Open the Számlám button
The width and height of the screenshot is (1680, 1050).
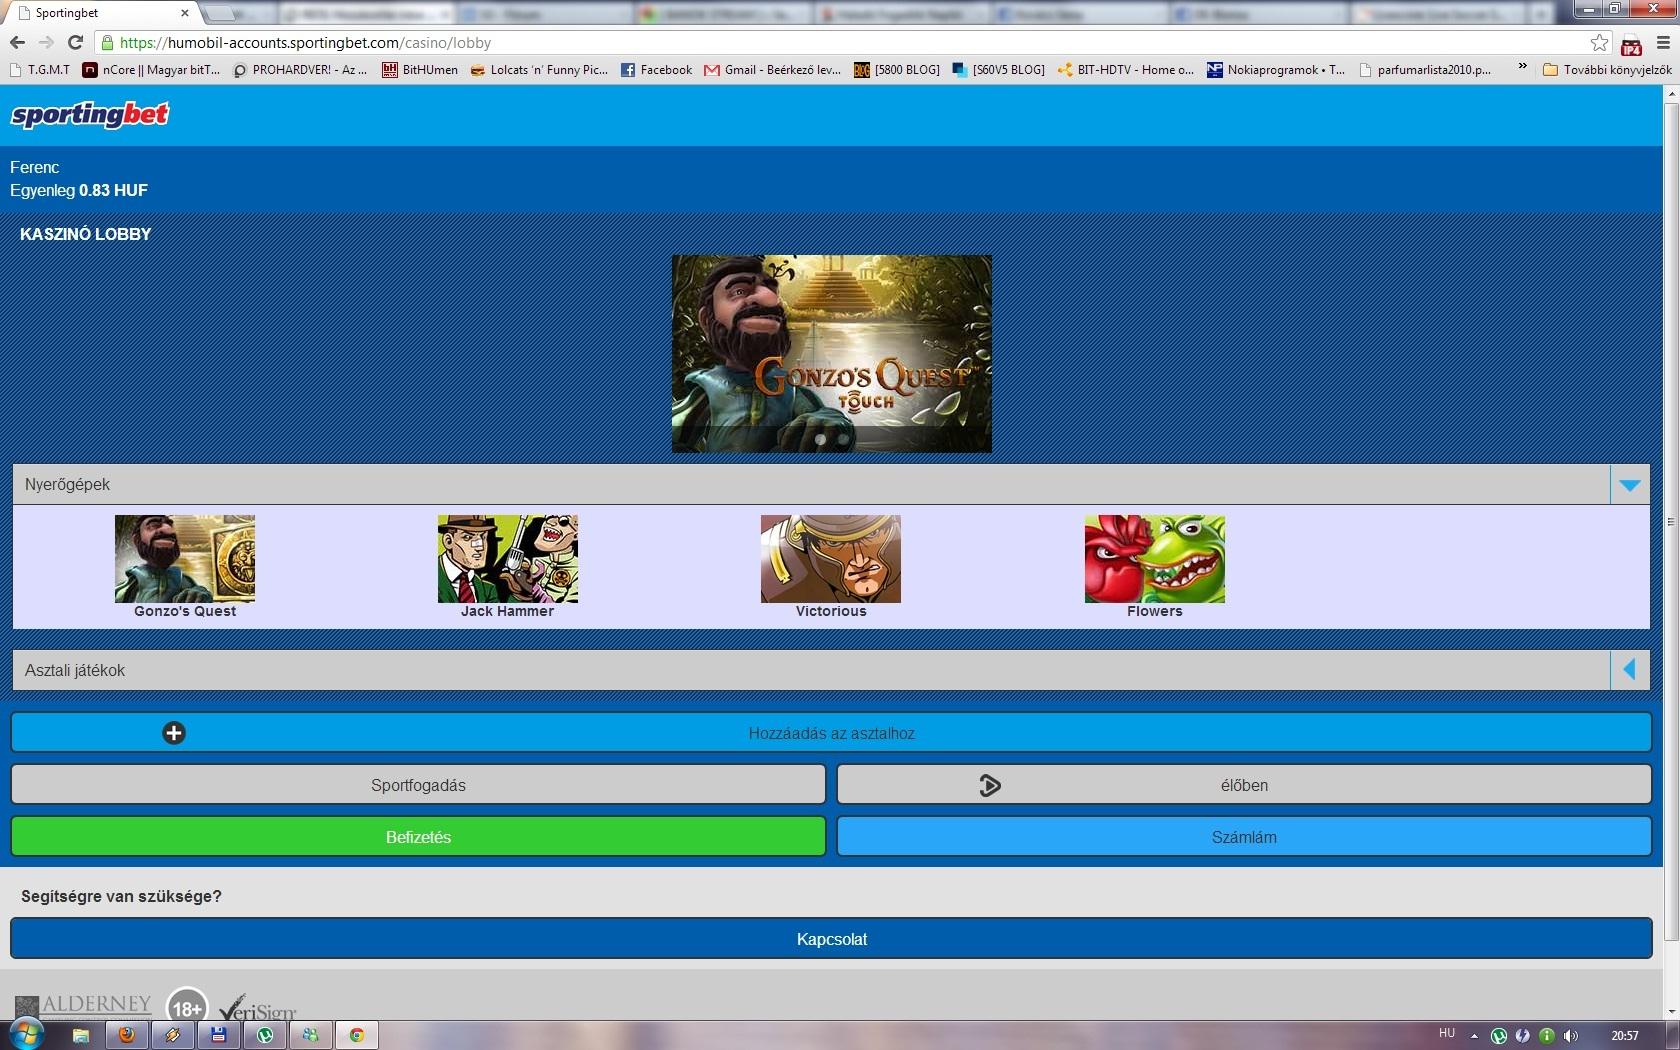point(1244,837)
